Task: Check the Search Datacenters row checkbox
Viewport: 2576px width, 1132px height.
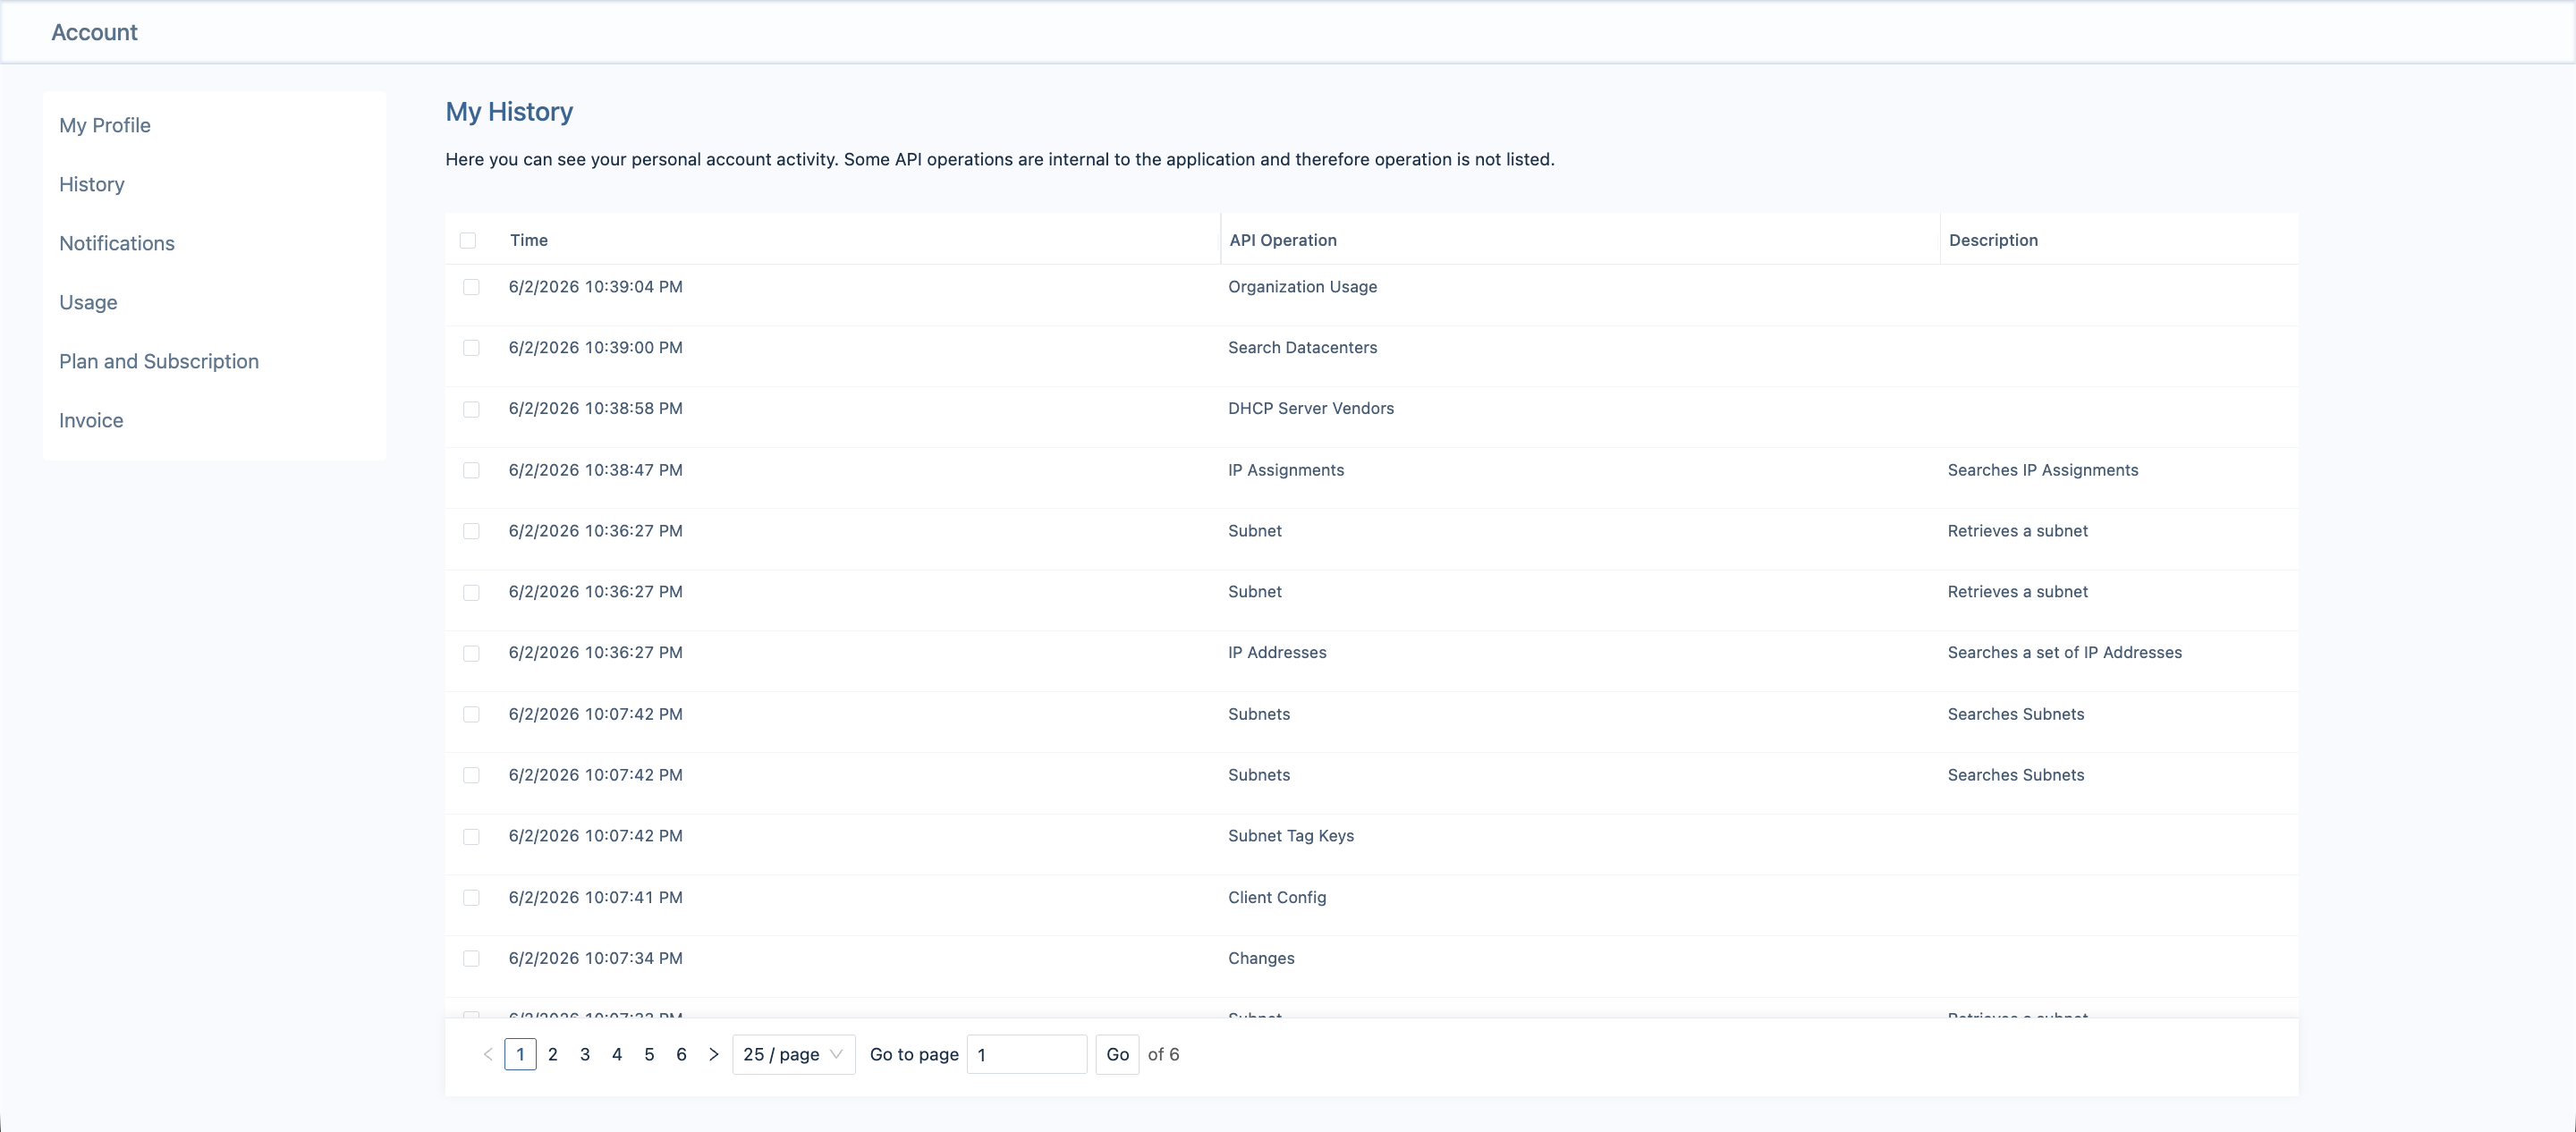Action: coord(471,348)
